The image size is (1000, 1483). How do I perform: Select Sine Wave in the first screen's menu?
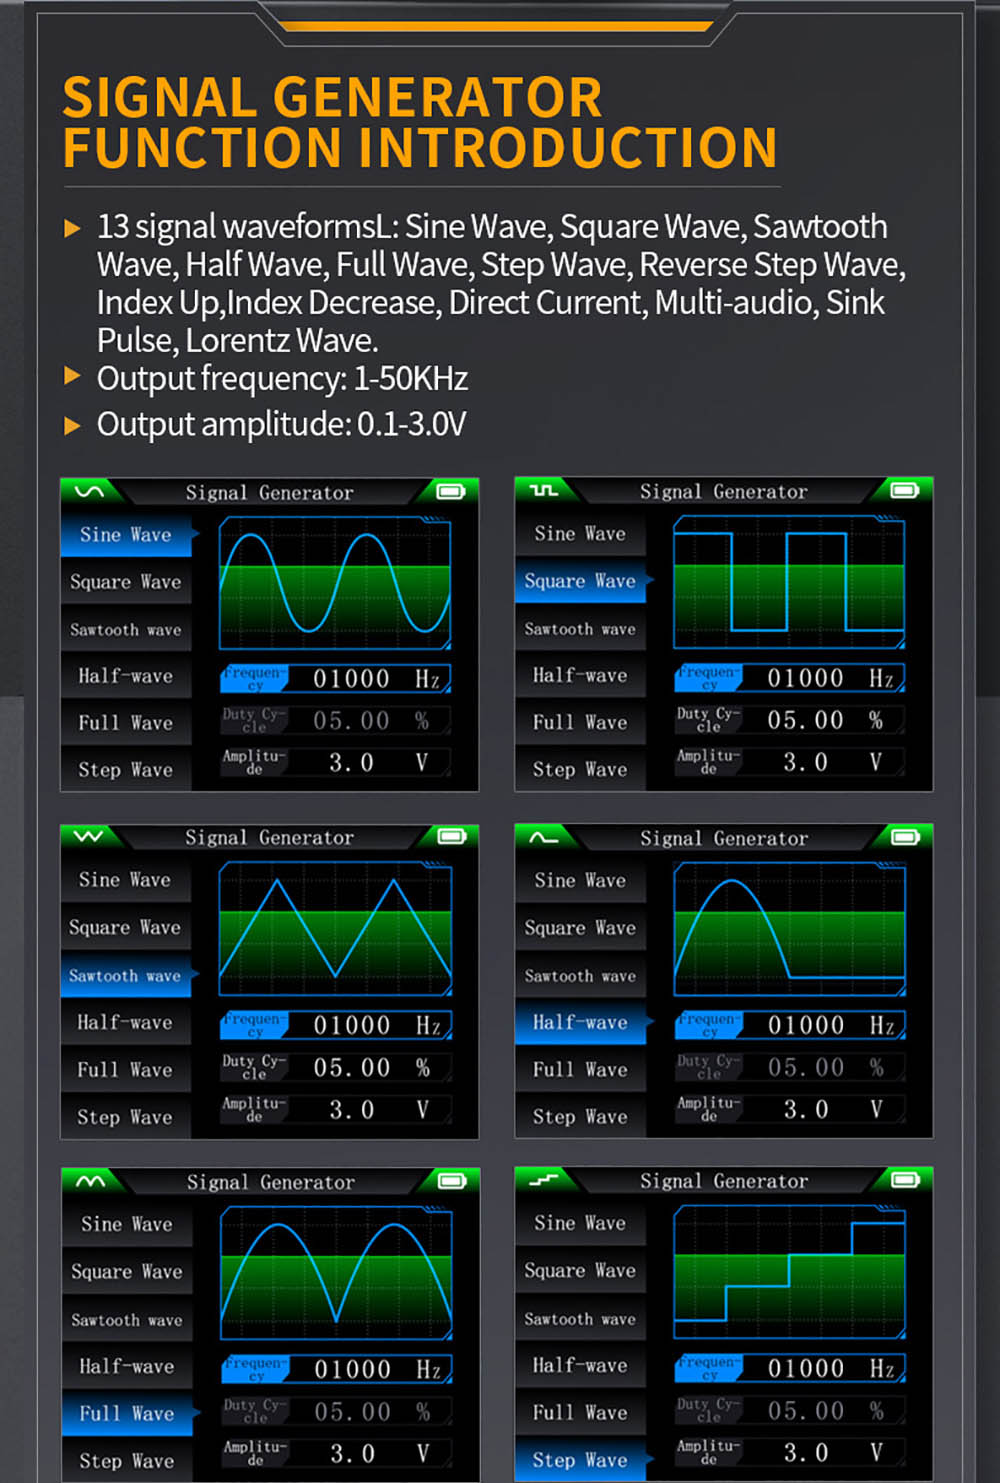pyautogui.click(x=126, y=534)
